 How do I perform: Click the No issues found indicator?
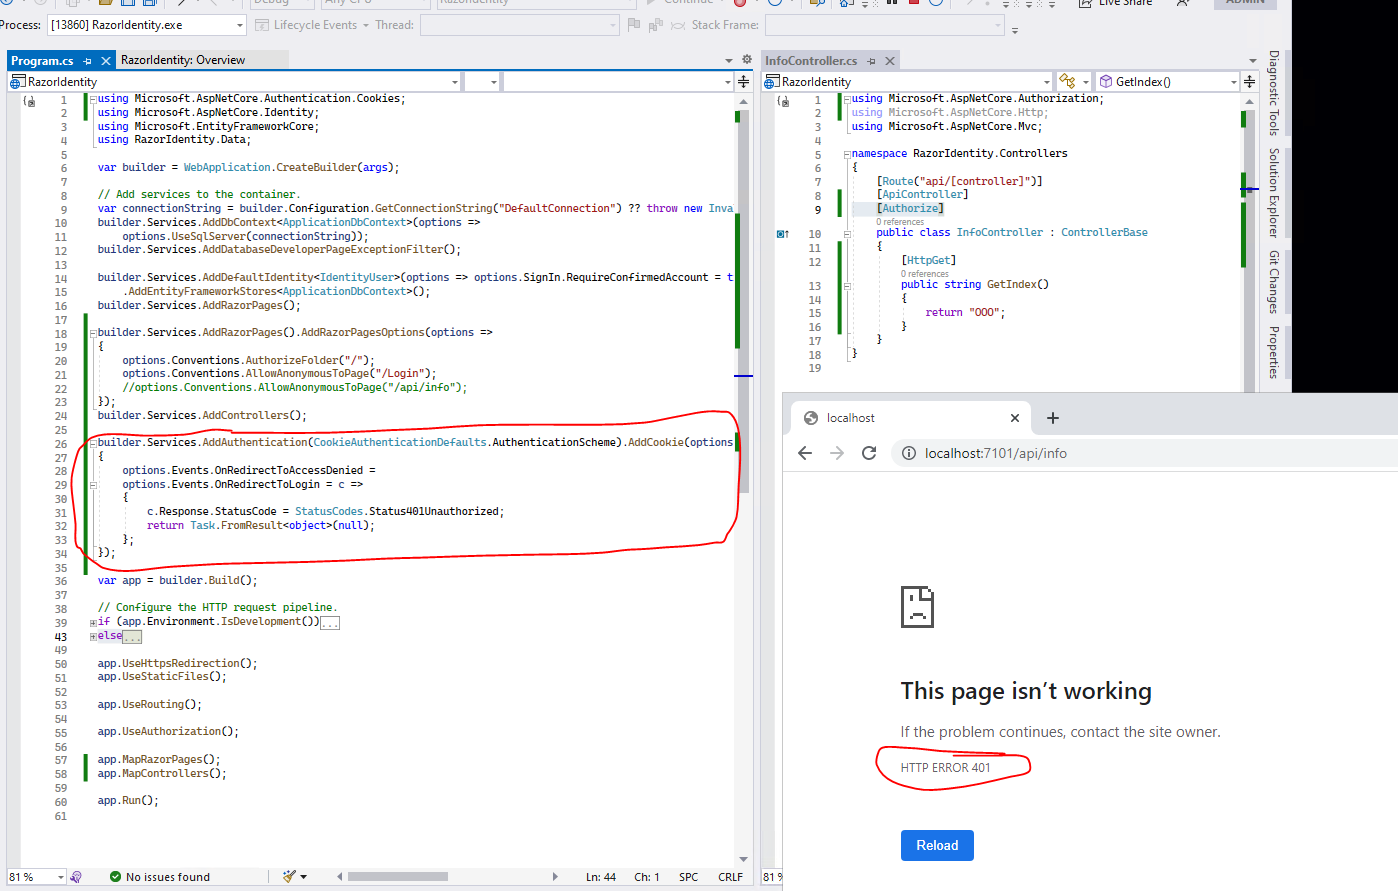click(x=159, y=877)
